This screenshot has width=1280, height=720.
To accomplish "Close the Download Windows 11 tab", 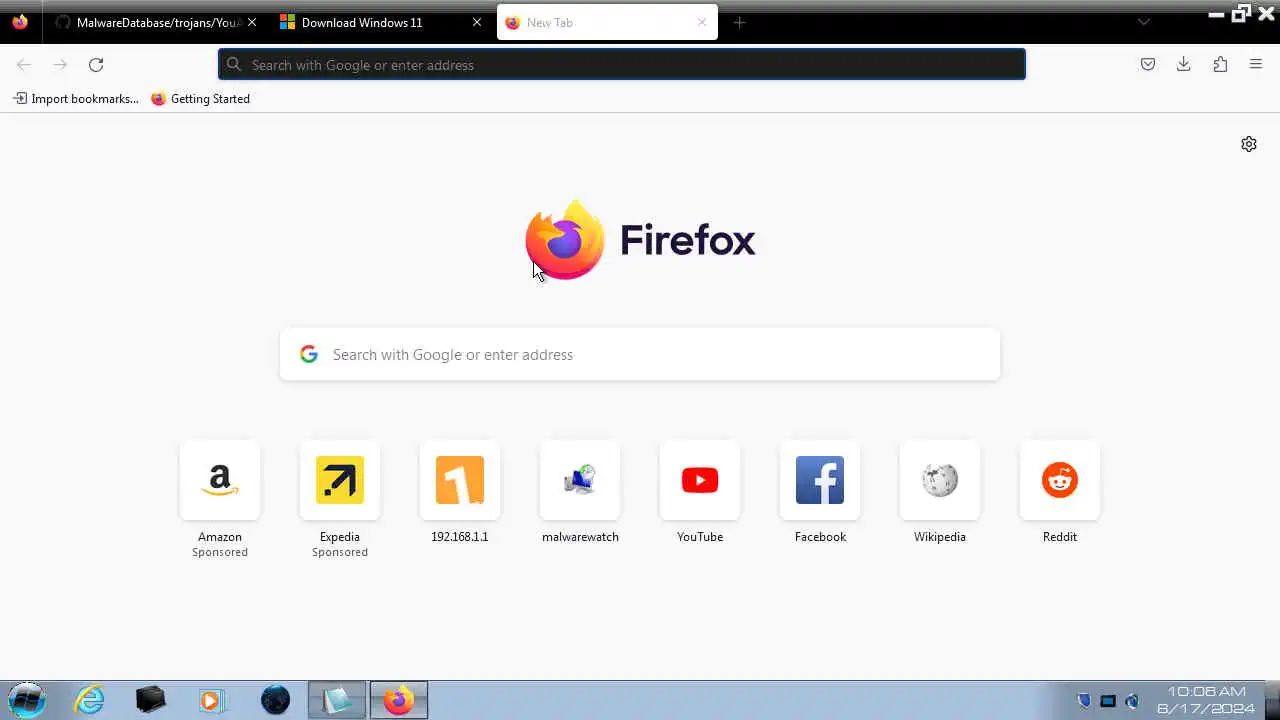I will tap(477, 22).
